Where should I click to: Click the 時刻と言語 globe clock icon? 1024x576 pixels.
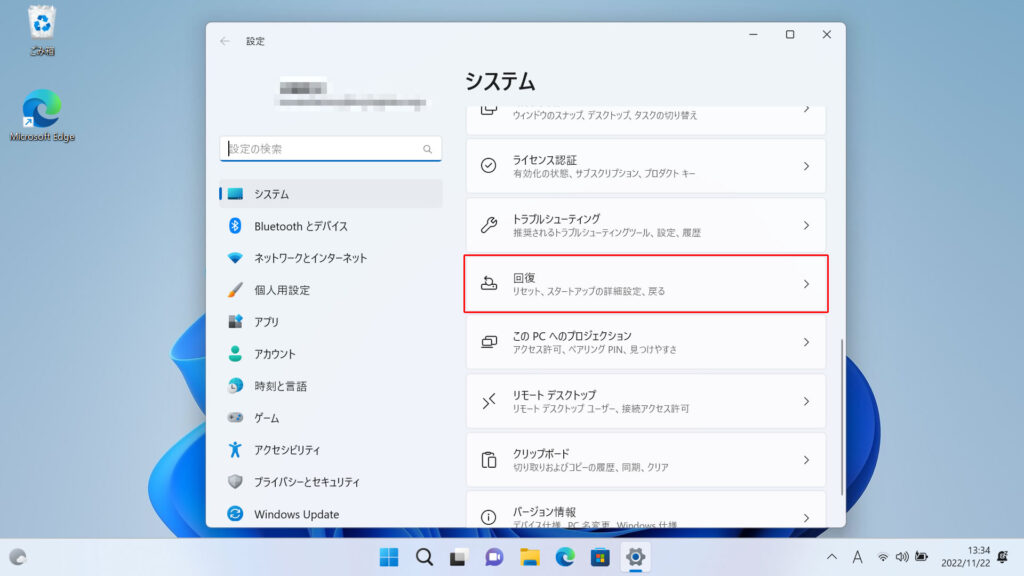click(x=235, y=386)
